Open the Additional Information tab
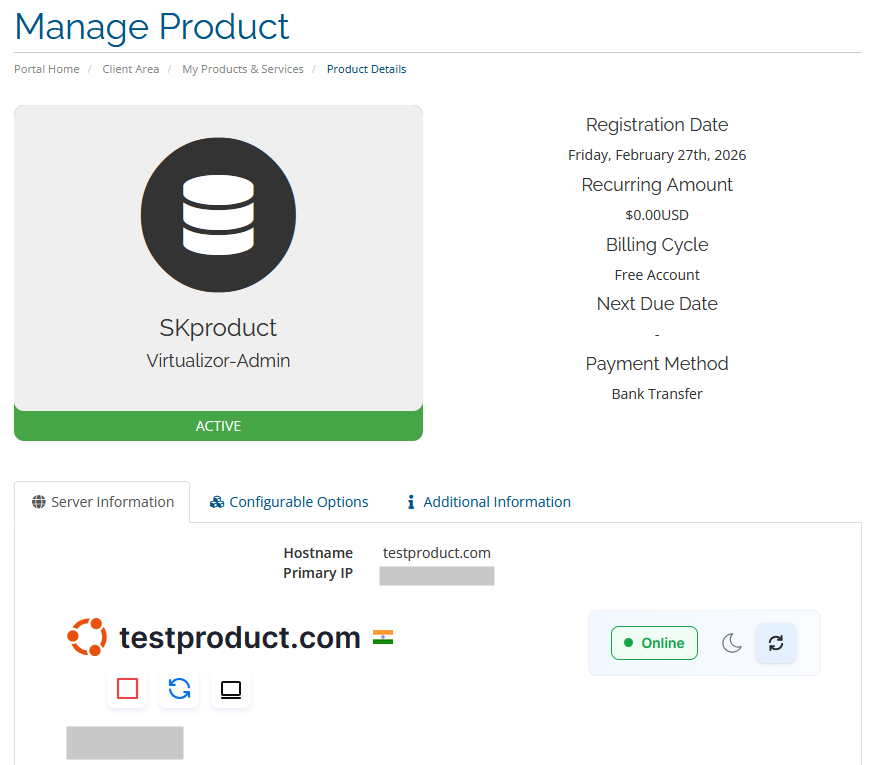Screen dimensions: 885x765 pyautogui.click(x=488, y=502)
